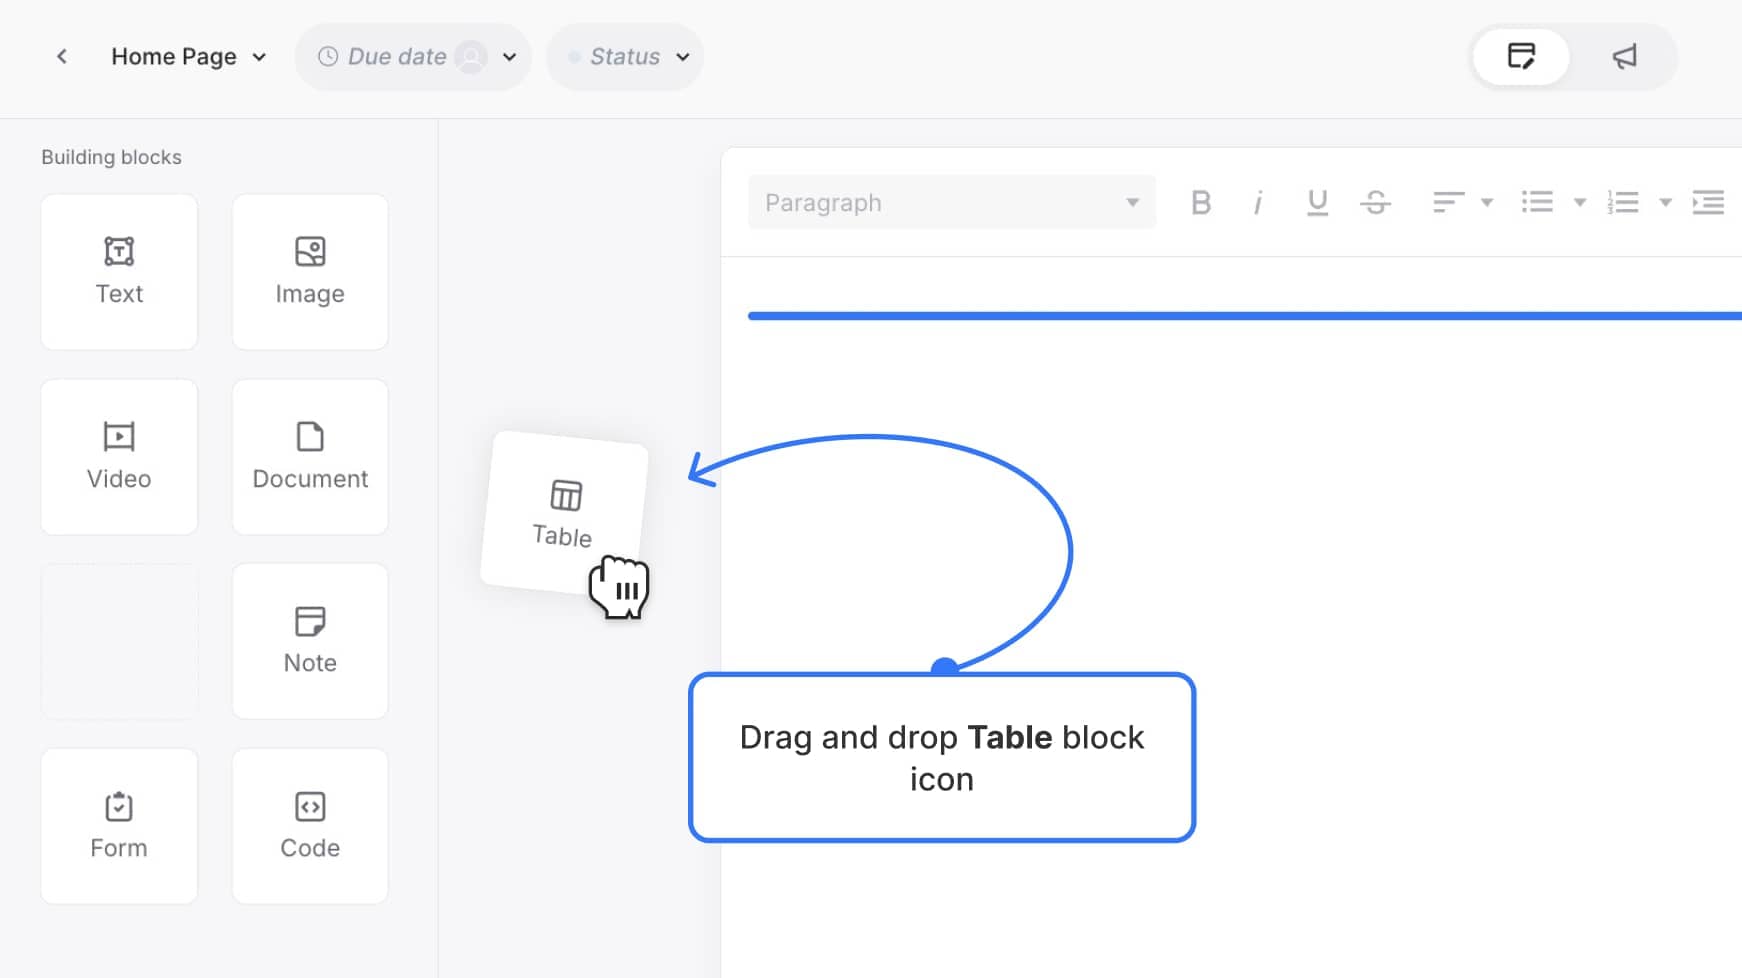Toggle bold formatting
This screenshot has height=978, width=1742.
click(1201, 203)
